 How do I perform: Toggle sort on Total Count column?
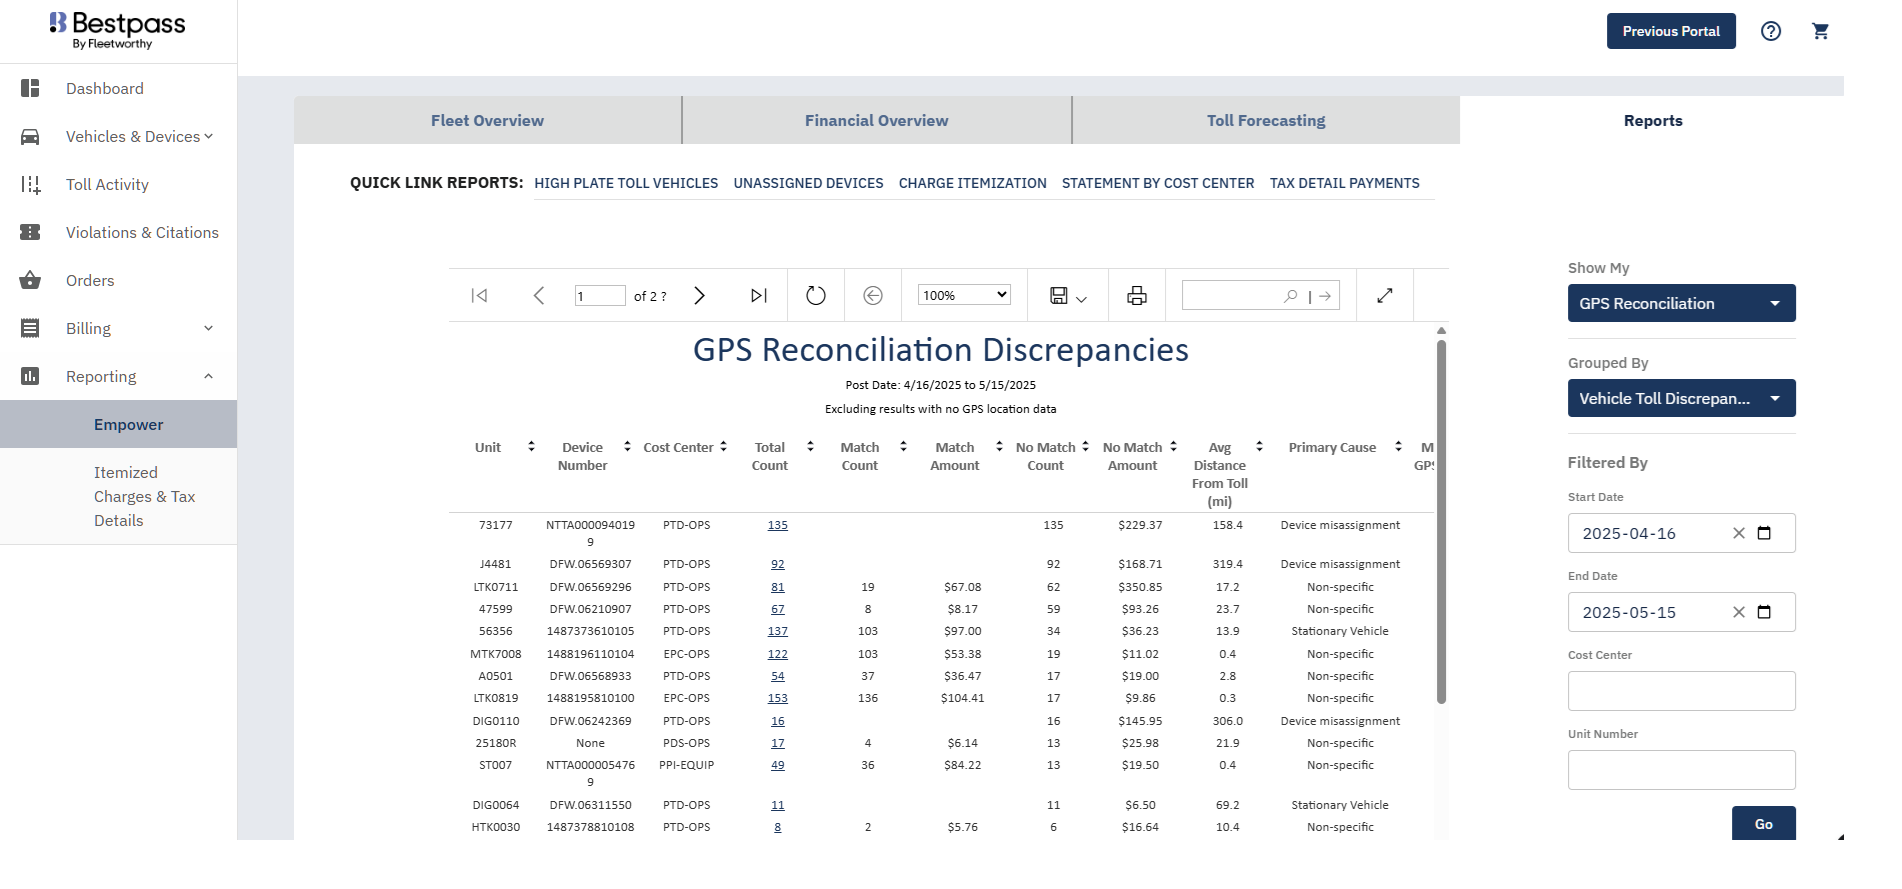tap(810, 447)
